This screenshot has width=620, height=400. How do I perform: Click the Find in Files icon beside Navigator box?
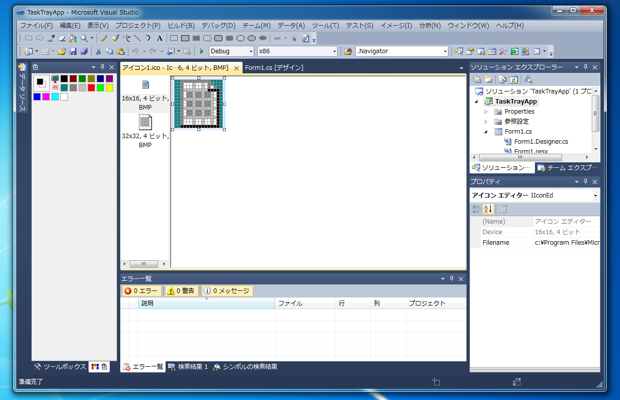point(348,51)
